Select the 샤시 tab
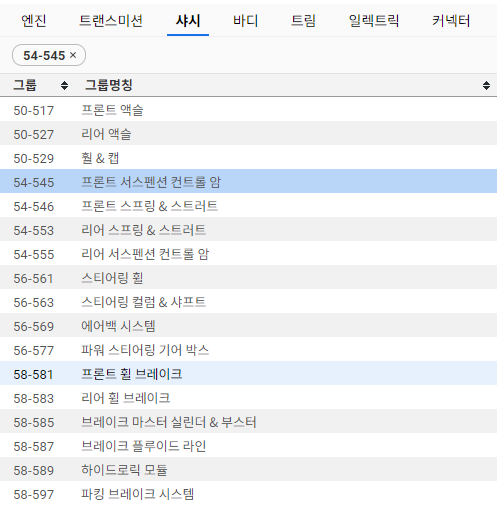 tap(188, 21)
